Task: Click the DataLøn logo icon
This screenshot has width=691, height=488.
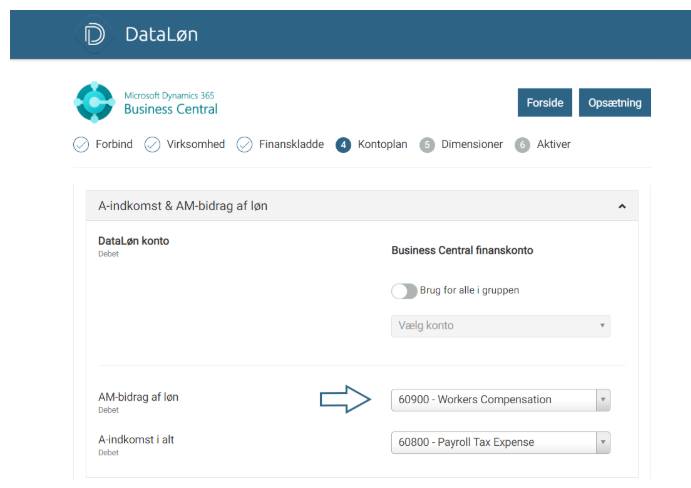Action: 95,33
